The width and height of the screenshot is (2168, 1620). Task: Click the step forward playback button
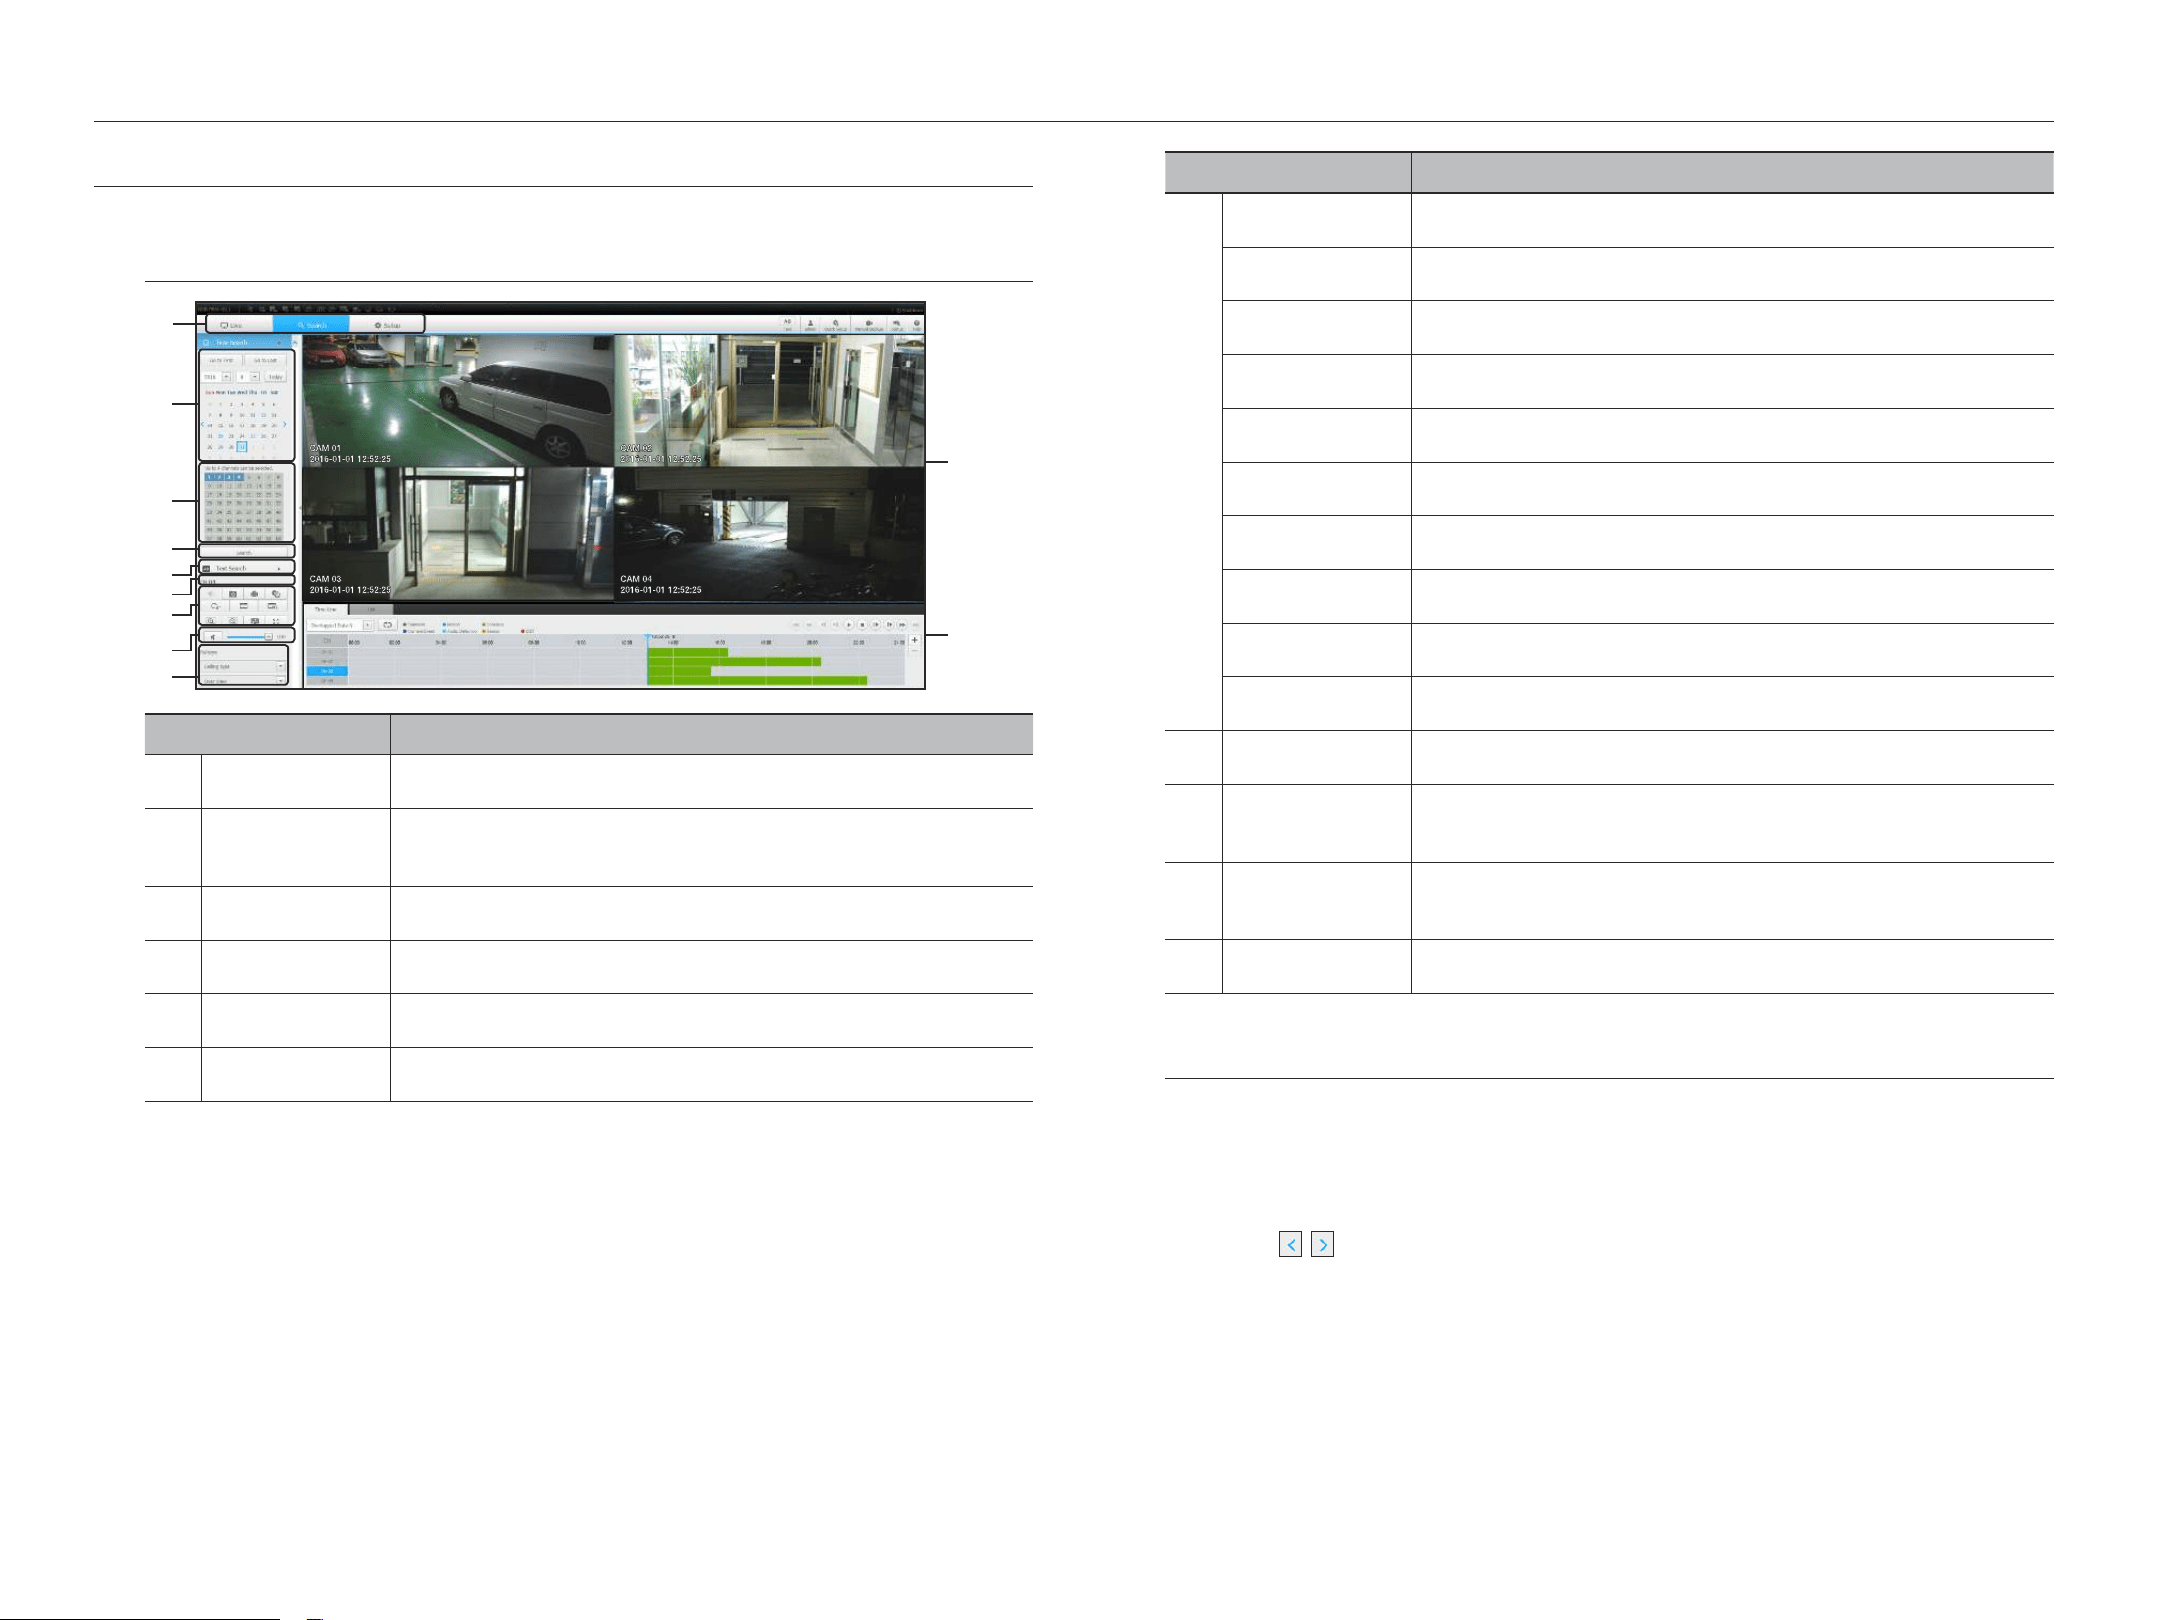coord(875,625)
